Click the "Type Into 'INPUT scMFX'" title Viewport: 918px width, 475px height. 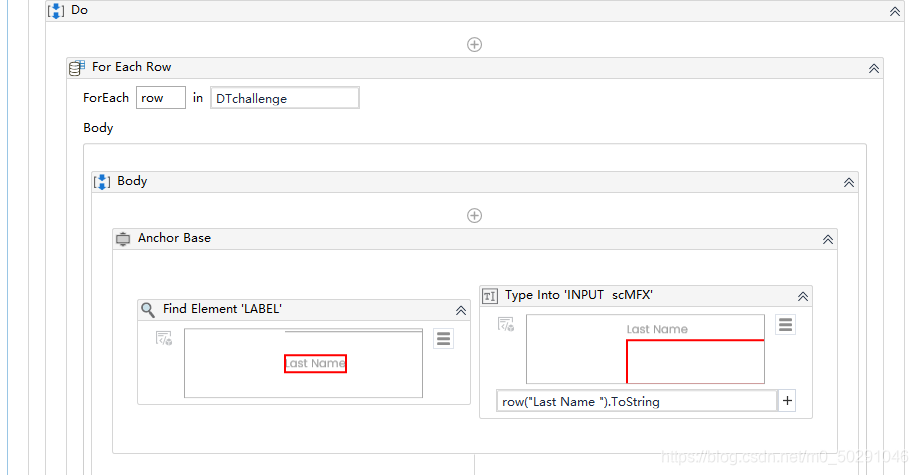[x=579, y=295]
